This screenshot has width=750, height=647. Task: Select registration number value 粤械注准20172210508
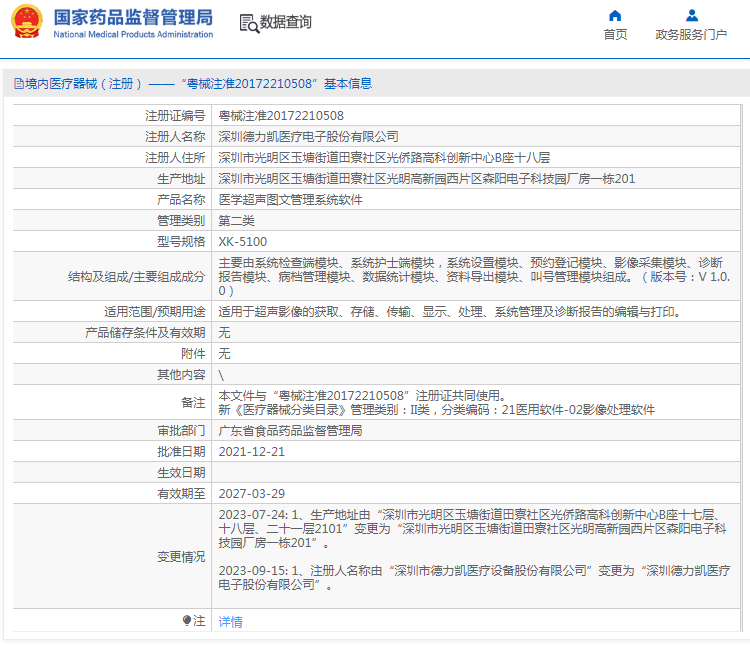(281, 116)
